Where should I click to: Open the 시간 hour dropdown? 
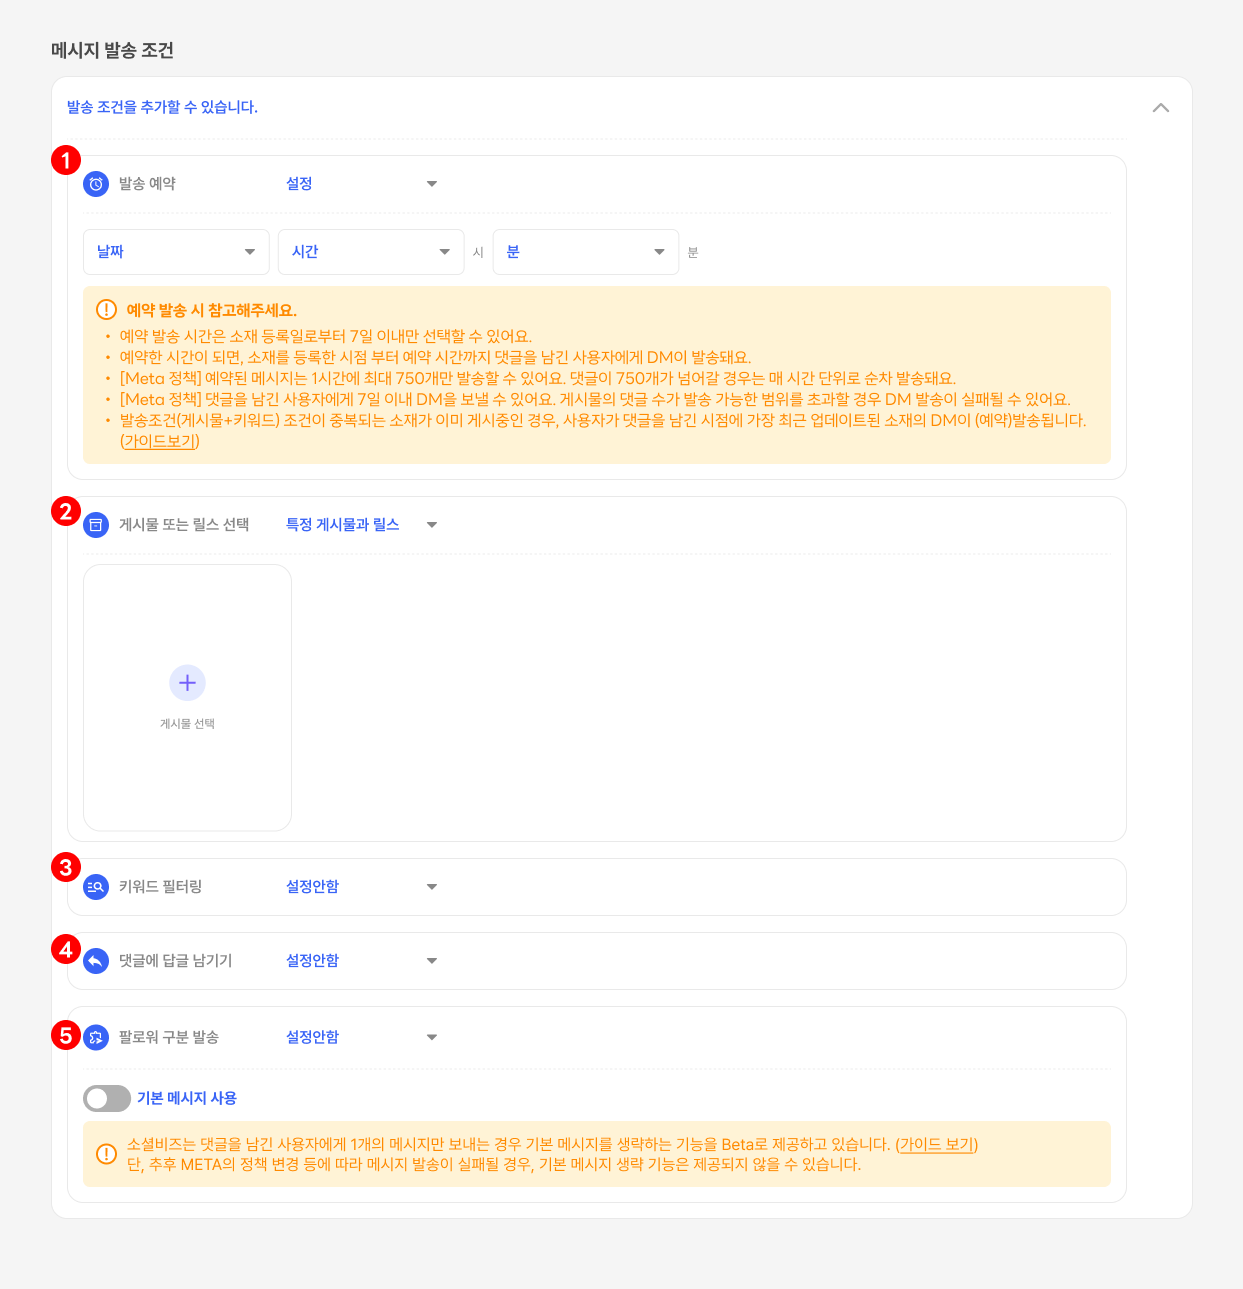[x=371, y=252]
